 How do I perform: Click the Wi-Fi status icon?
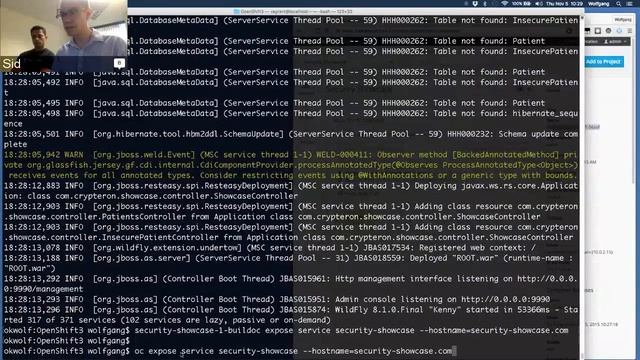pyautogui.click(x=504, y=4)
